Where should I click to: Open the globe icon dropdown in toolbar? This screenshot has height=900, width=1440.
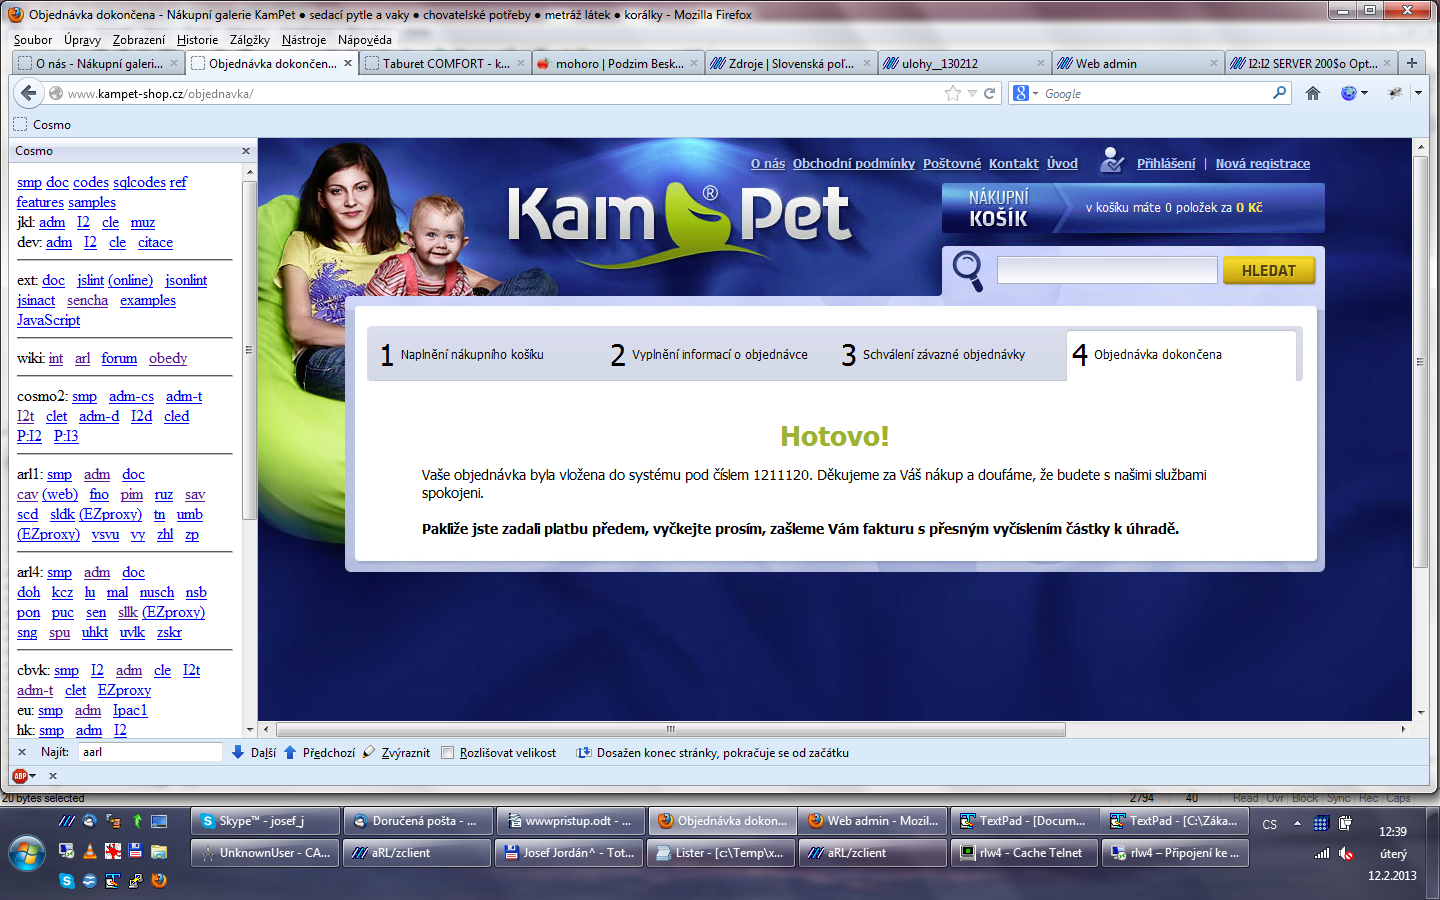[1353, 93]
